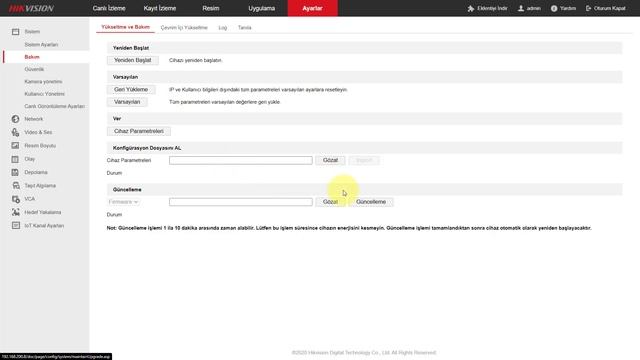Open the Firmware type dropdown
The image size is (640, 360).
tap(123, 202)
